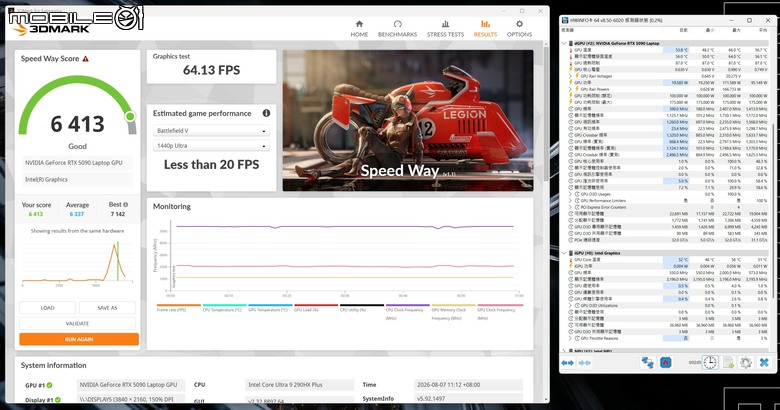Expand GPU Rail Powers in HWiNFO

pos(571,89)
